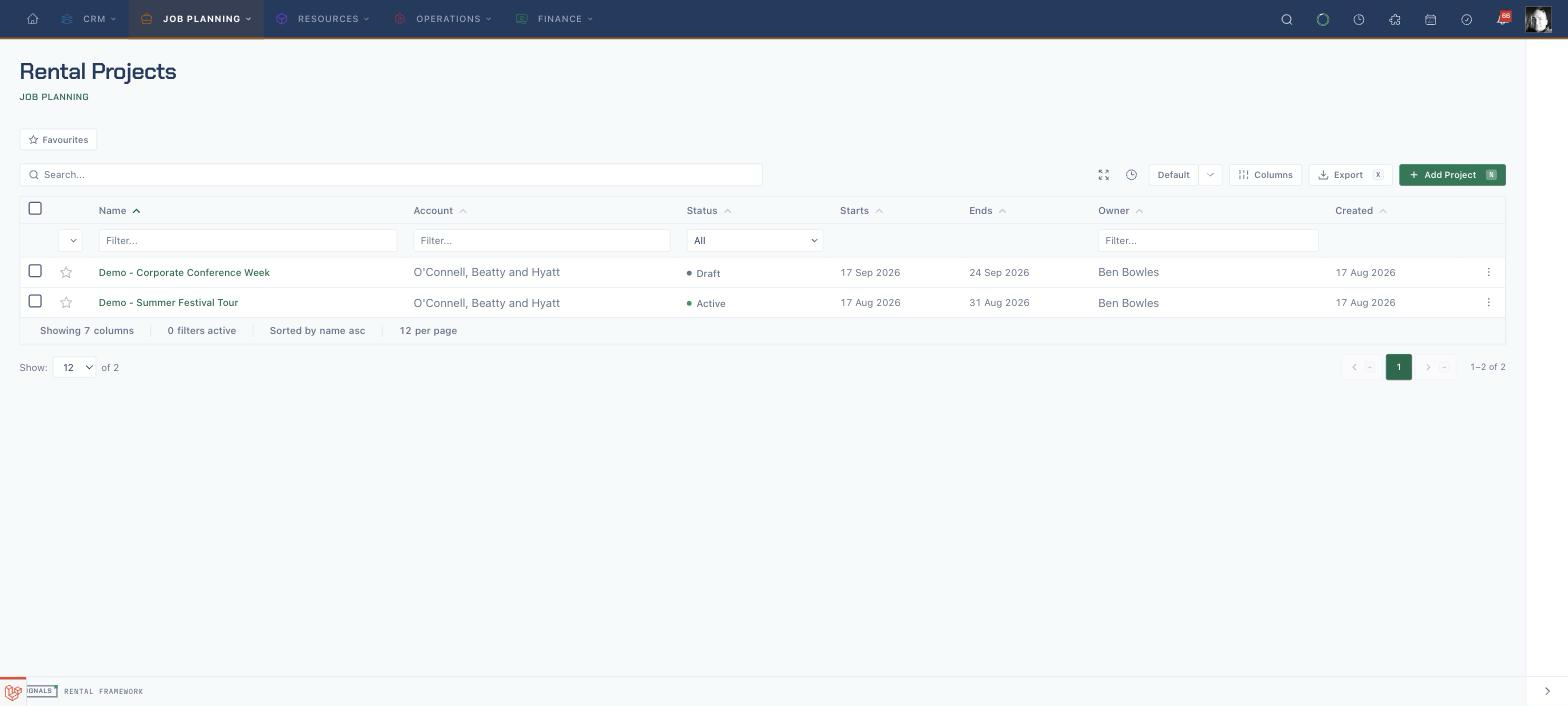The width and height of the screenshot is (1568, 706).
Task: Star the Demo - Summer Festival Tour project
Action: click(66, 302)
